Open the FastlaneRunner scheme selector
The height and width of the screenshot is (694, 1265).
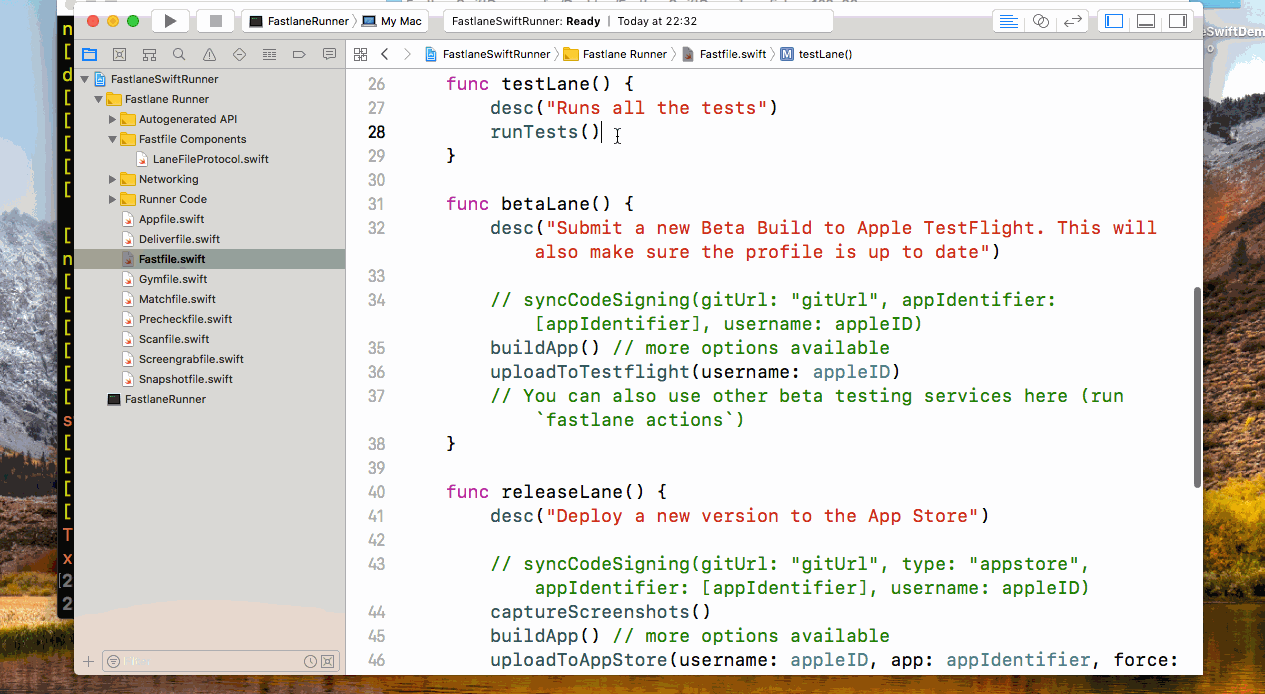tap(298, 21)
